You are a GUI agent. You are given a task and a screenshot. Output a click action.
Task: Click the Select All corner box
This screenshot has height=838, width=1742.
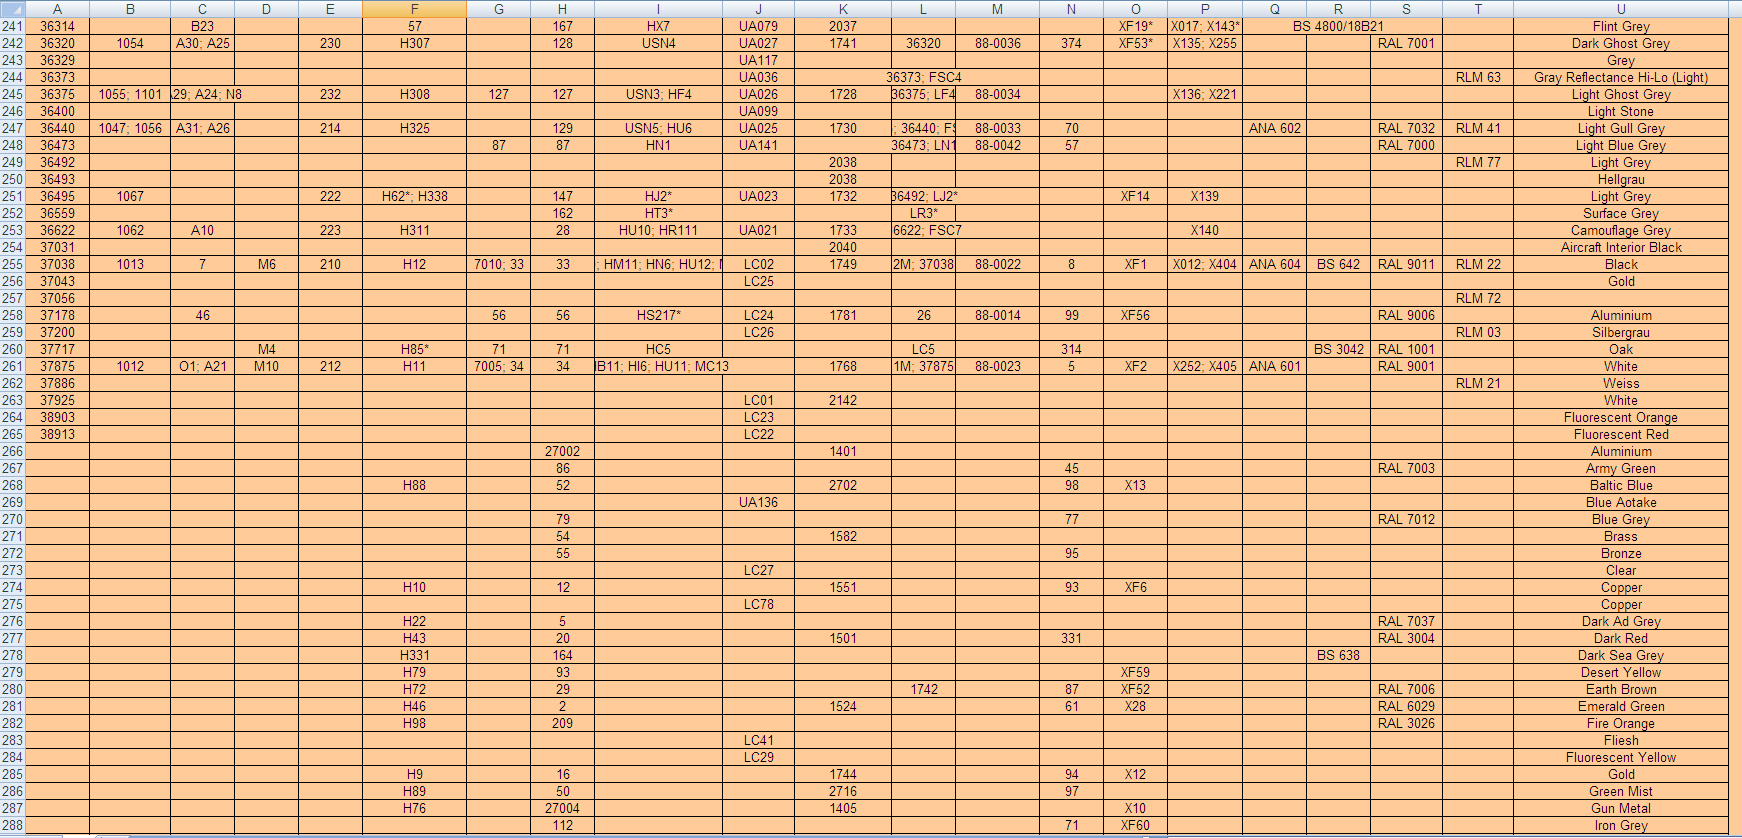(x=11, y=9)
